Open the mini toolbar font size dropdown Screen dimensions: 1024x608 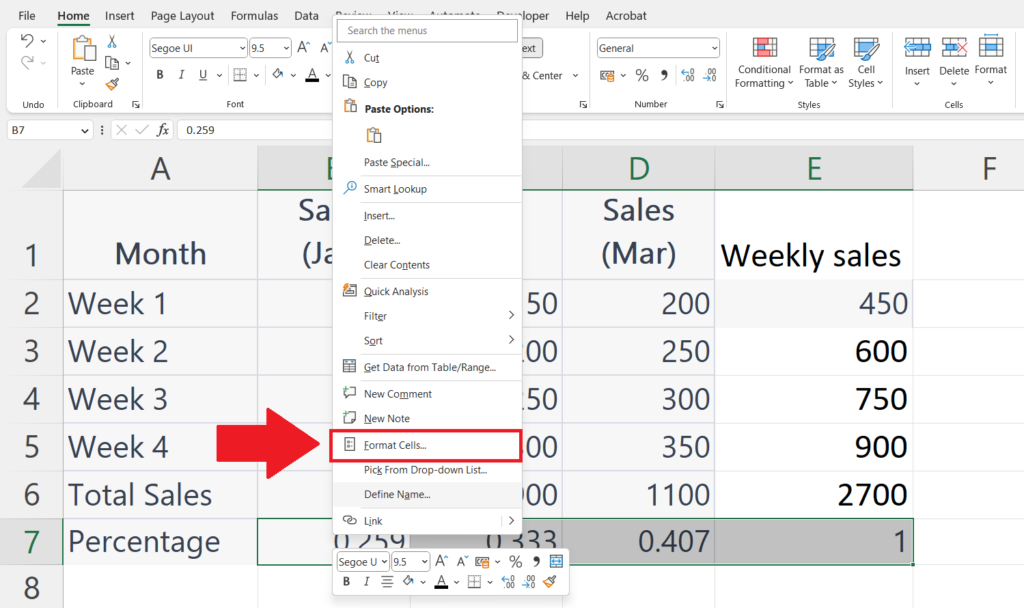coord(424,562)
